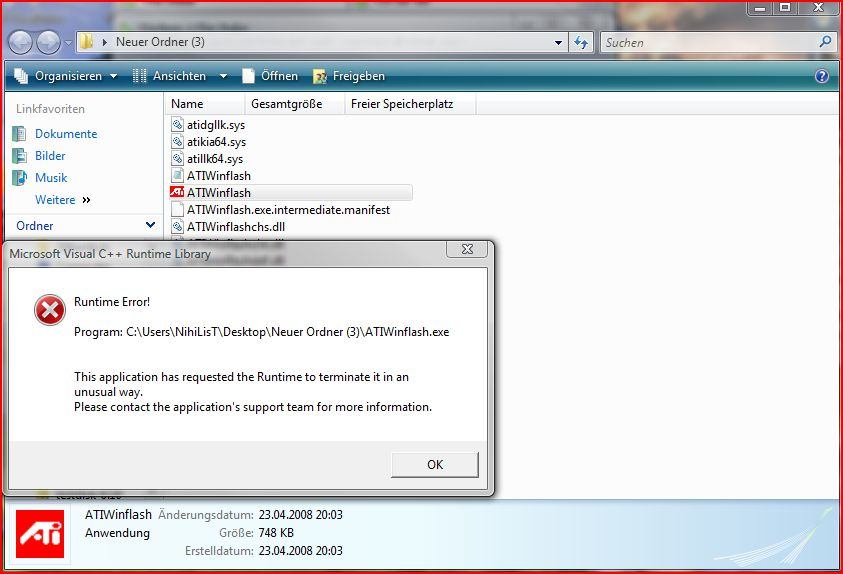Open recent pages dropdown beside Forward arrow
The height and width of the screenshot is (574, 843).
(68, 42)
